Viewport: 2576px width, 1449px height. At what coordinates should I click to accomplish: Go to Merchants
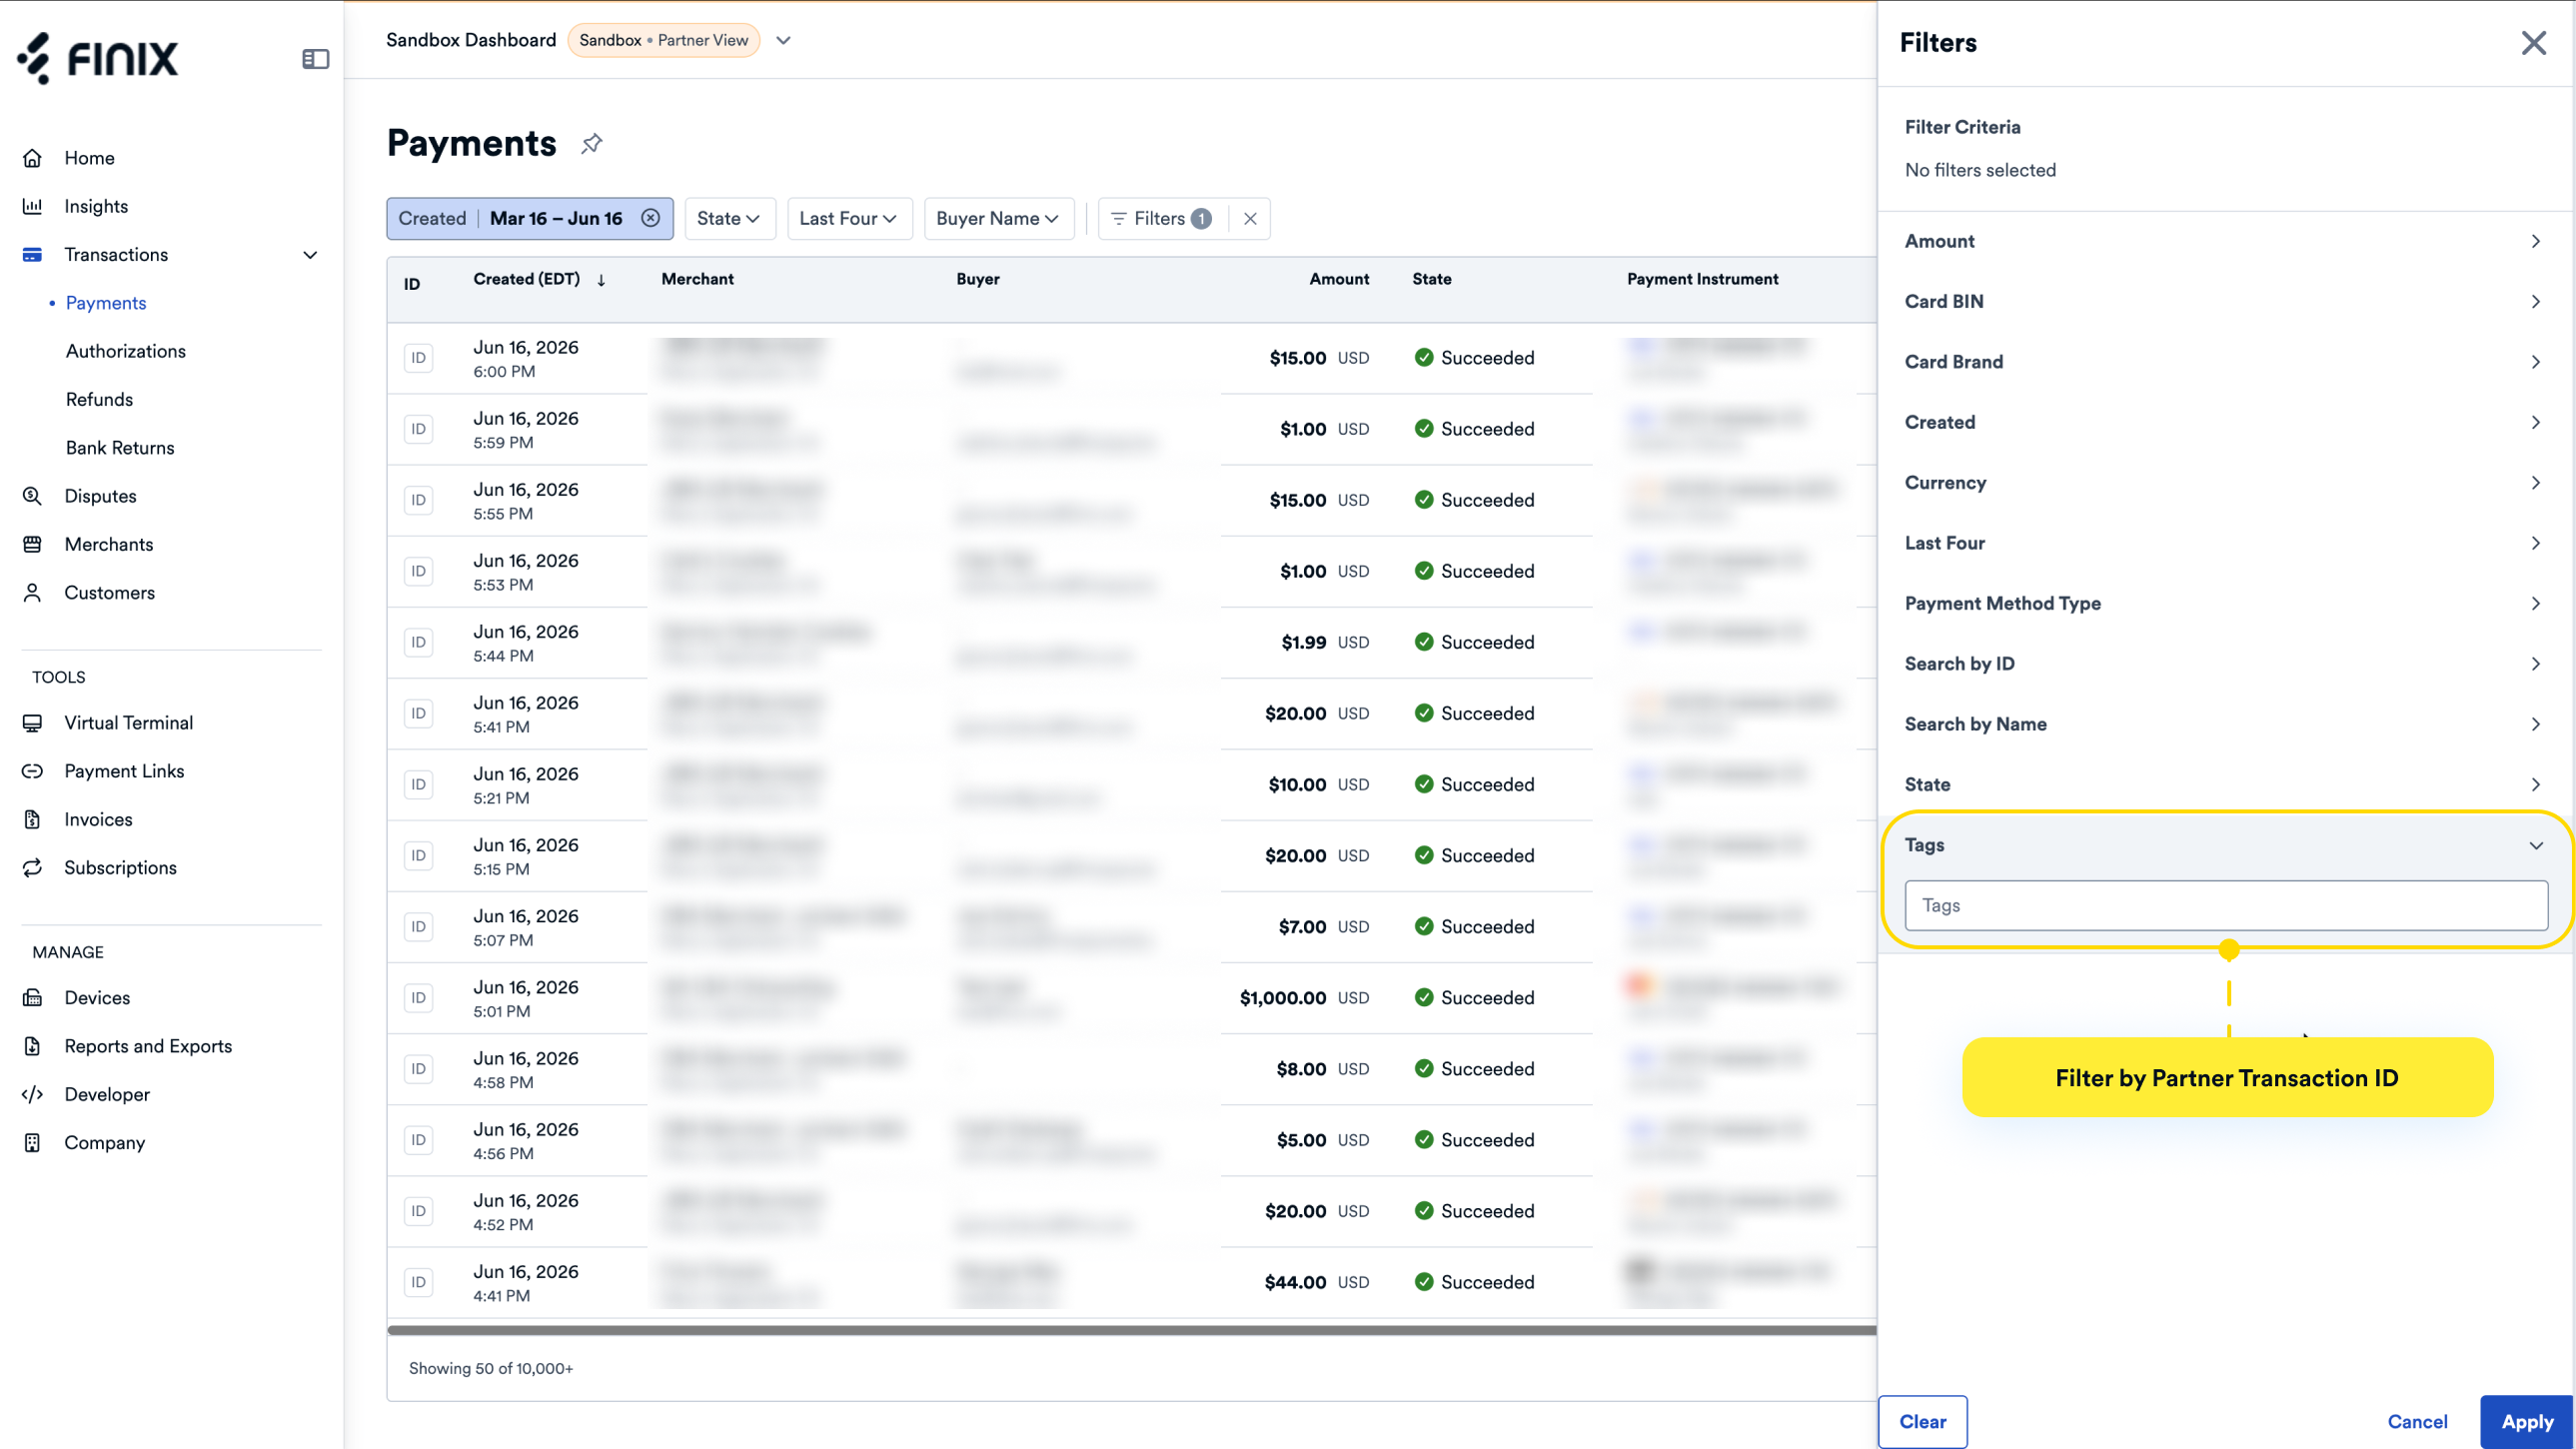[x=109, y=544]
